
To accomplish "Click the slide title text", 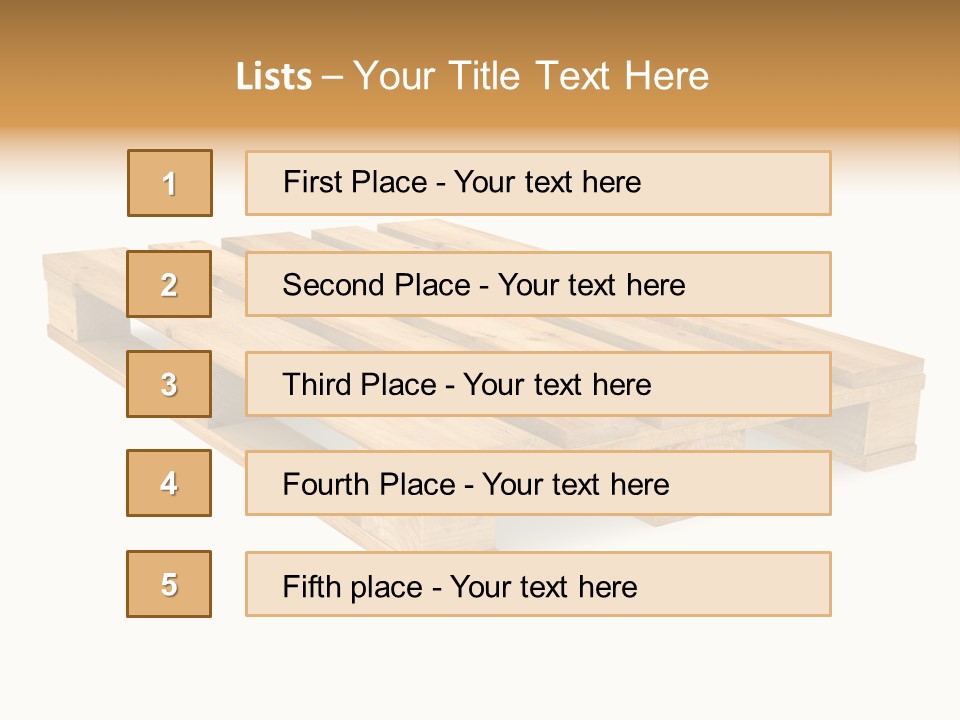I will point(472,76).
